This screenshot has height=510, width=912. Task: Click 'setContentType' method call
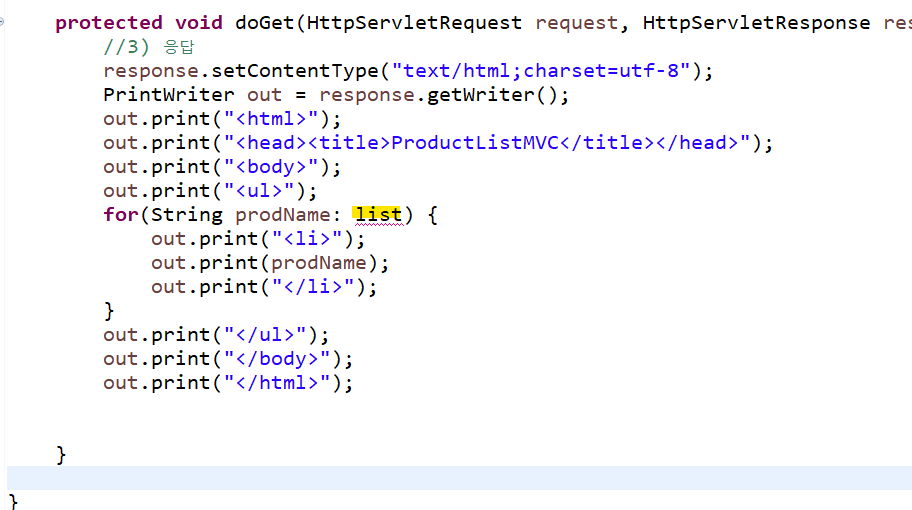point(295,71)
